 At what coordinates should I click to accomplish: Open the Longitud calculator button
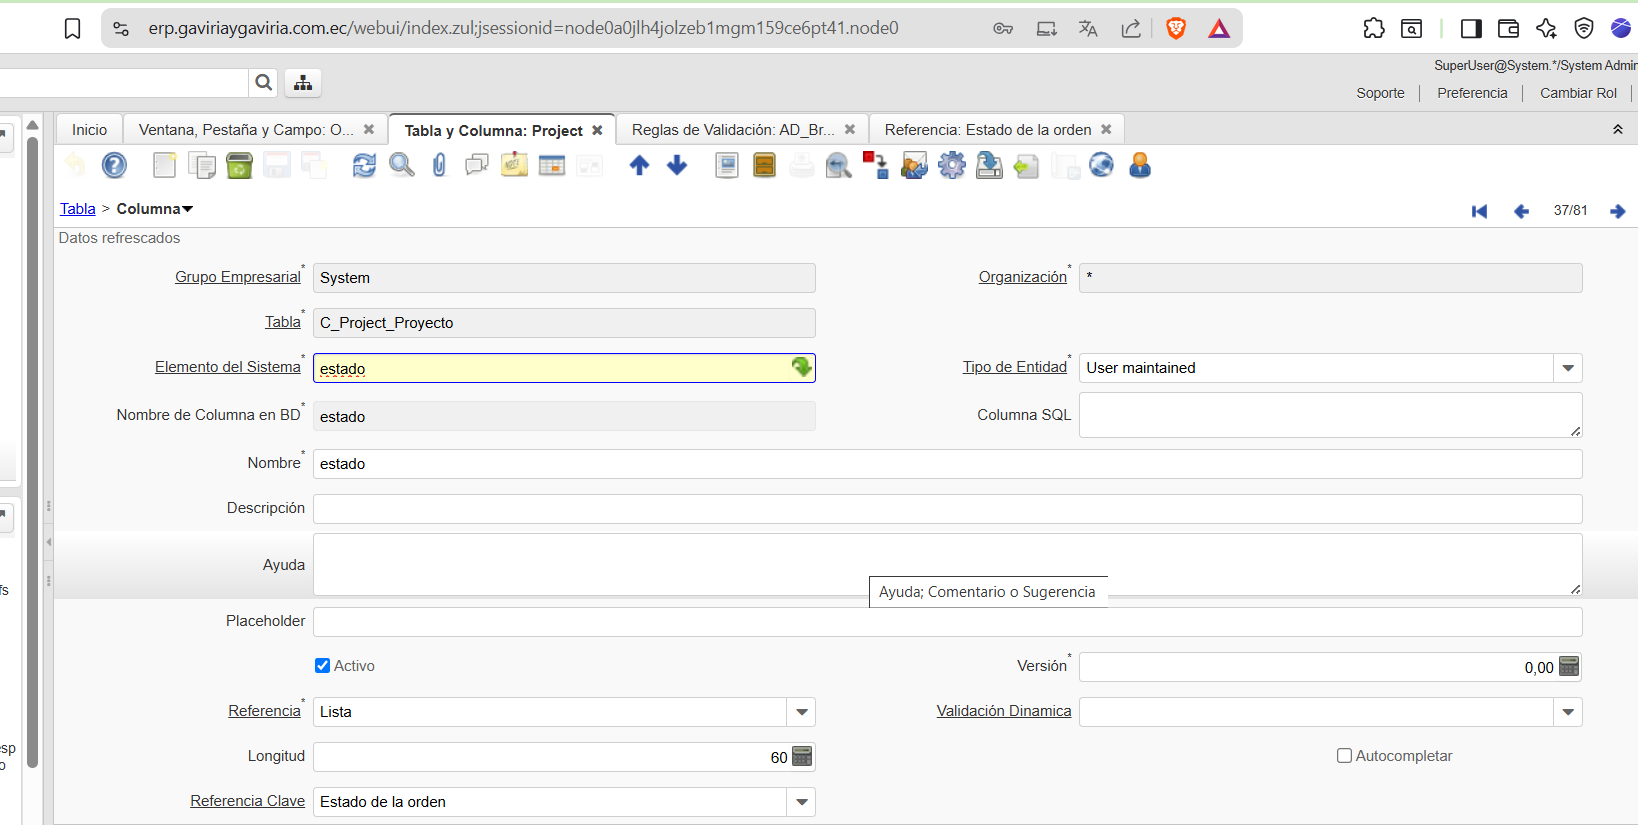coord(802,757)
